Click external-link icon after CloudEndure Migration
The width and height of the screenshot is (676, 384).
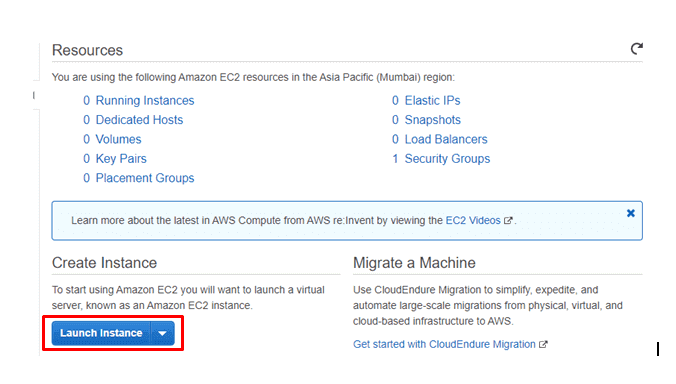coord(543,344)
